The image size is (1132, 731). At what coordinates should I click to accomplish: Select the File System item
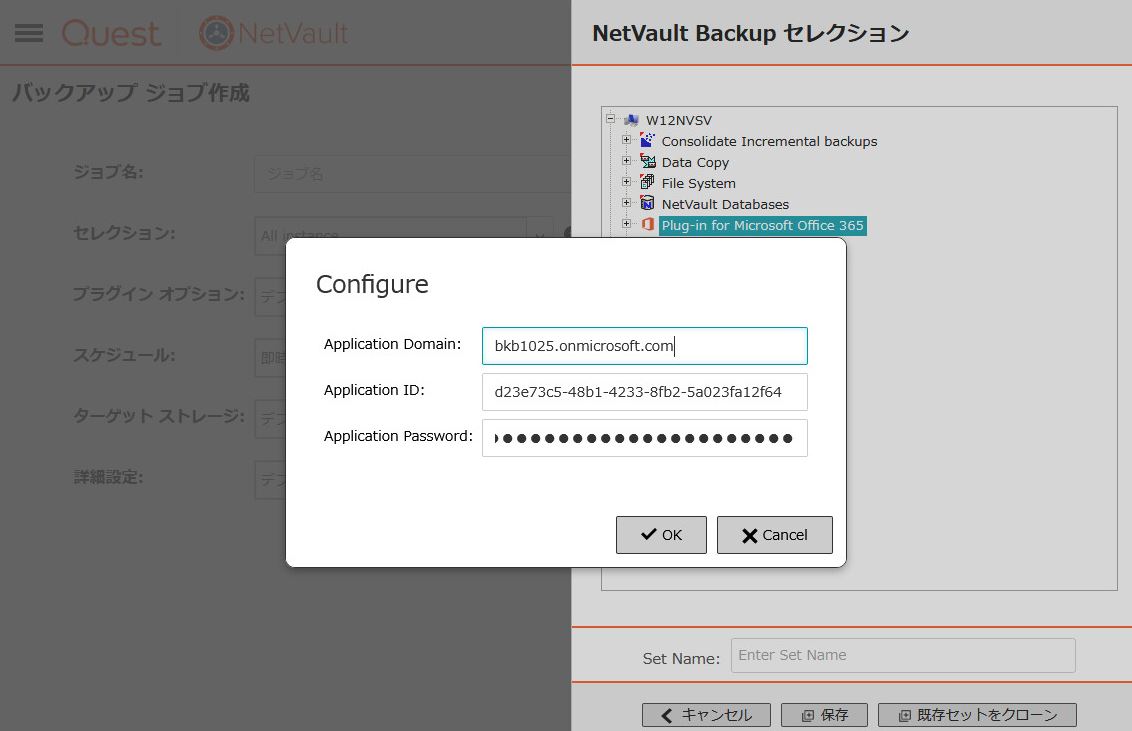pyautogui.click(x=699, y=183)
